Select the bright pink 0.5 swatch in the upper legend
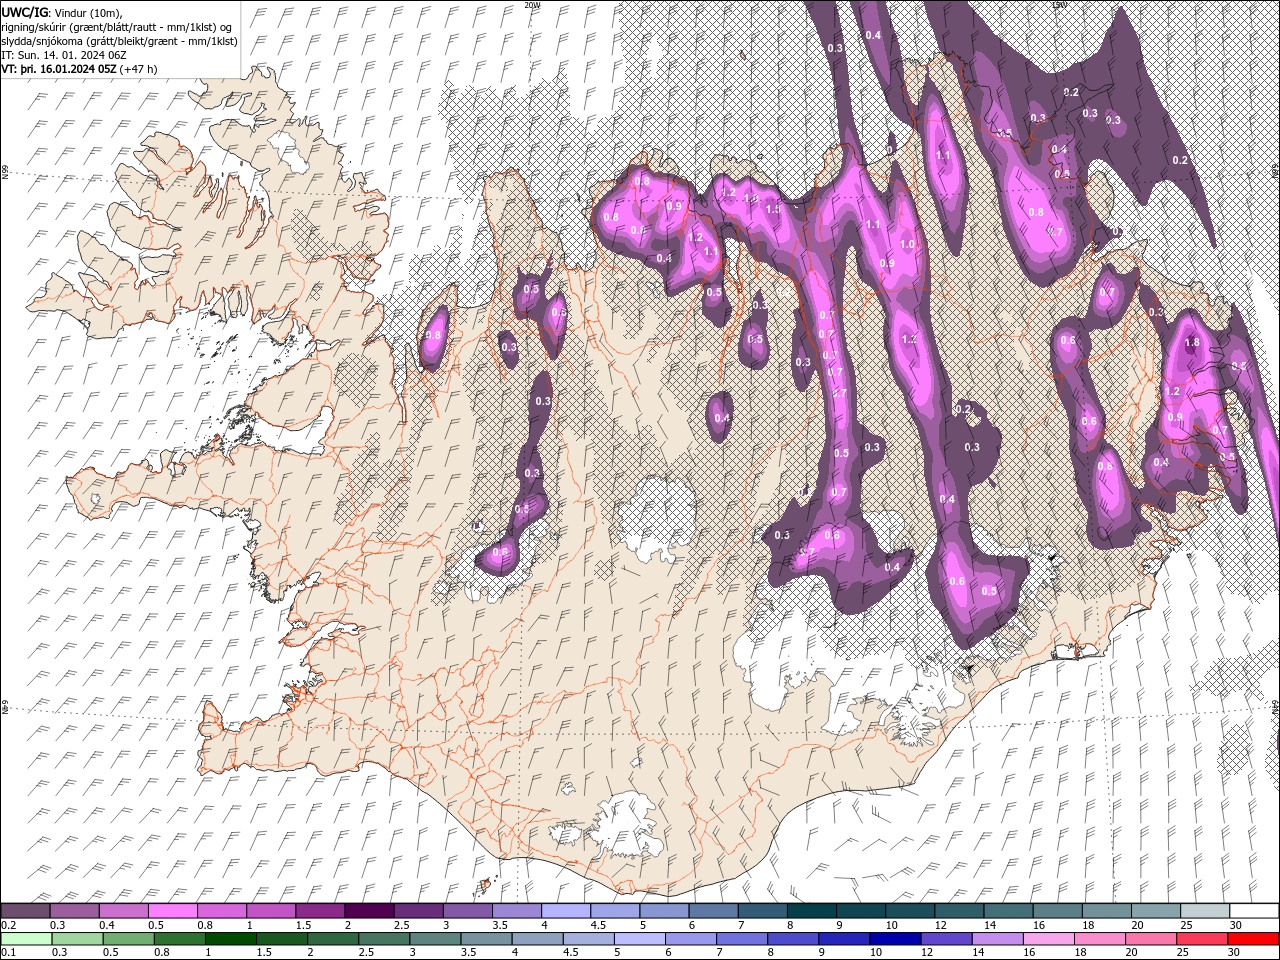 (172, 911)
